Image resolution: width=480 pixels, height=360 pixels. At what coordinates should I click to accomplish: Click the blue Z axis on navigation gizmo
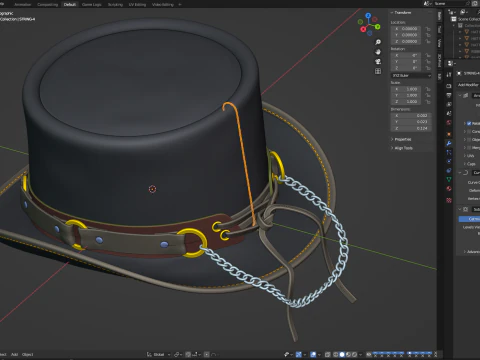tap(368, 15)
